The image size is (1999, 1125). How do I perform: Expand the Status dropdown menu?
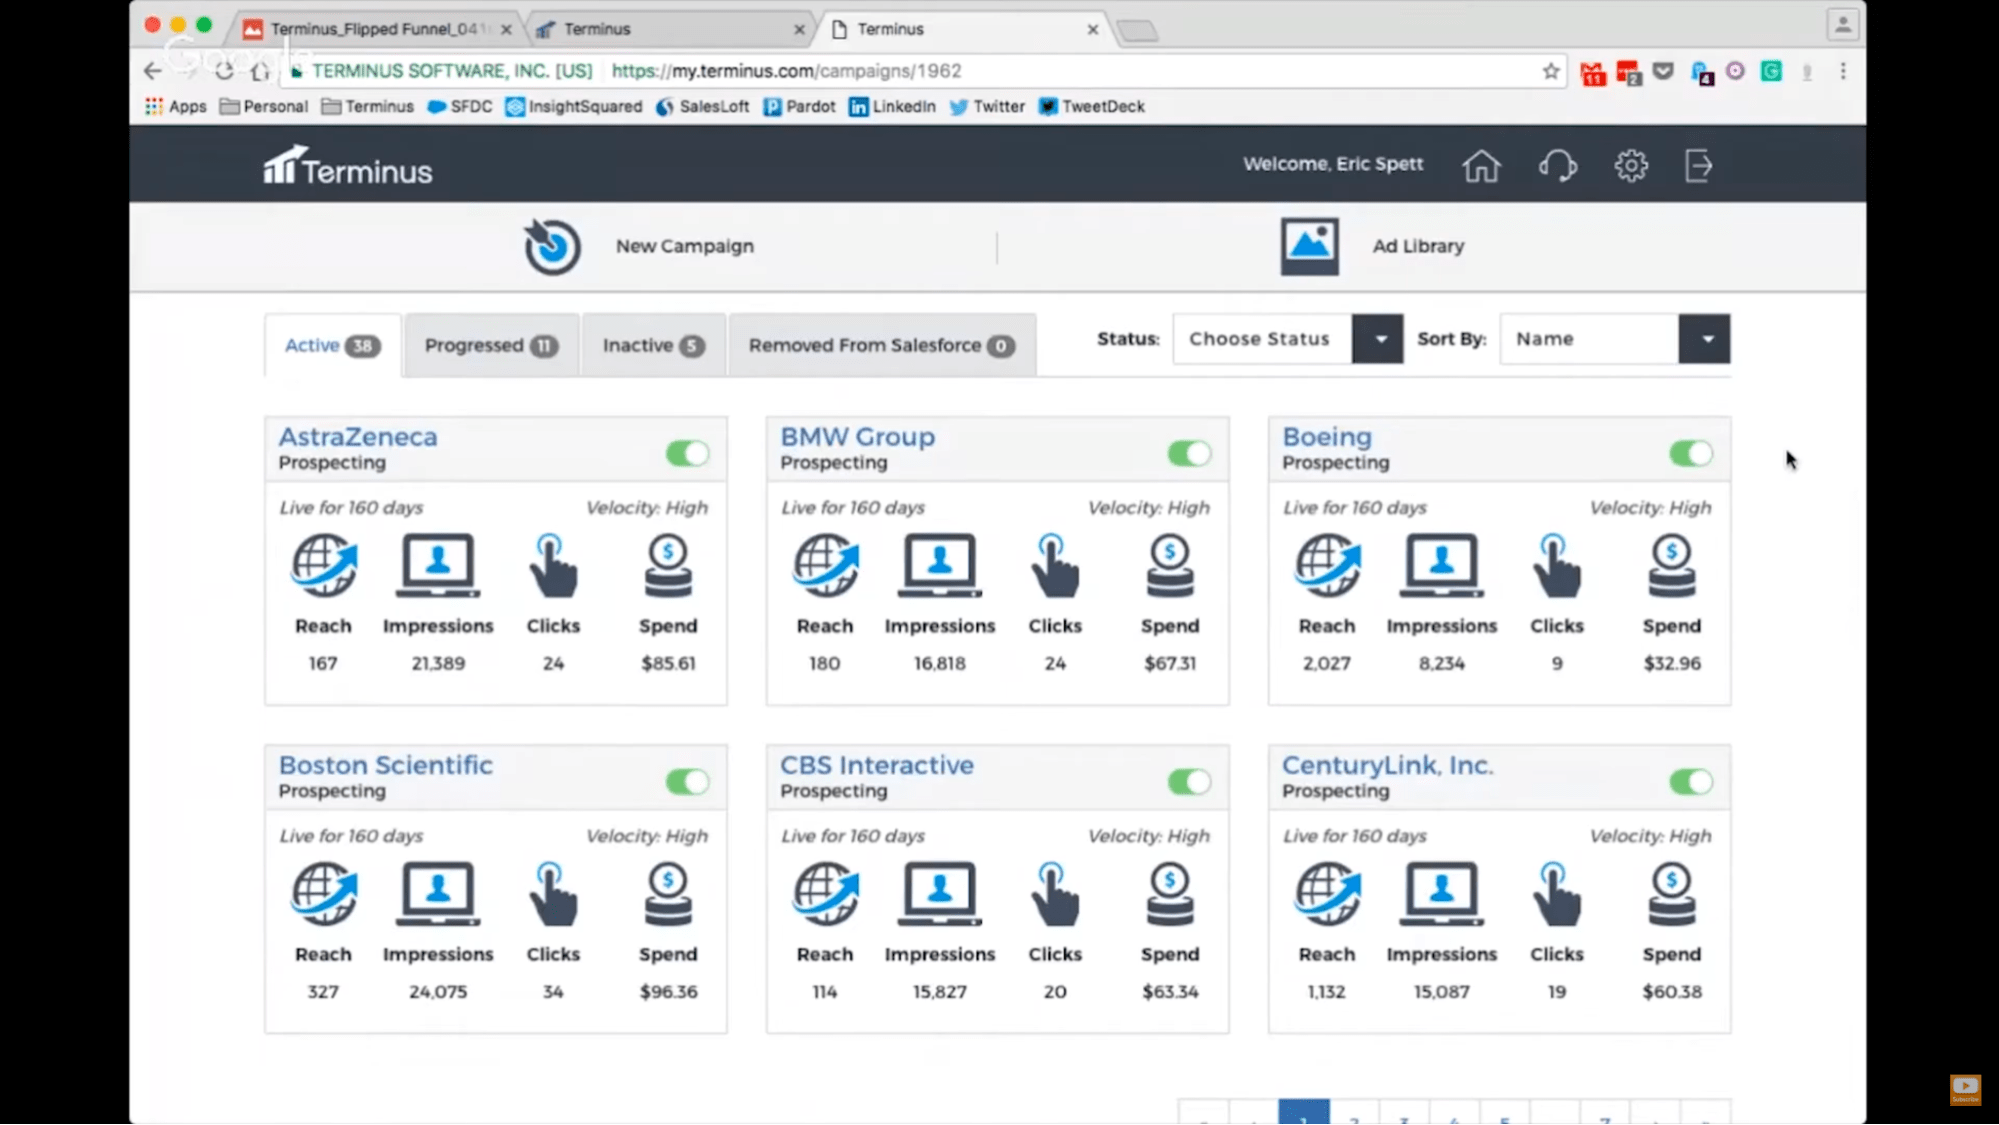click(x=1378, y=338)
